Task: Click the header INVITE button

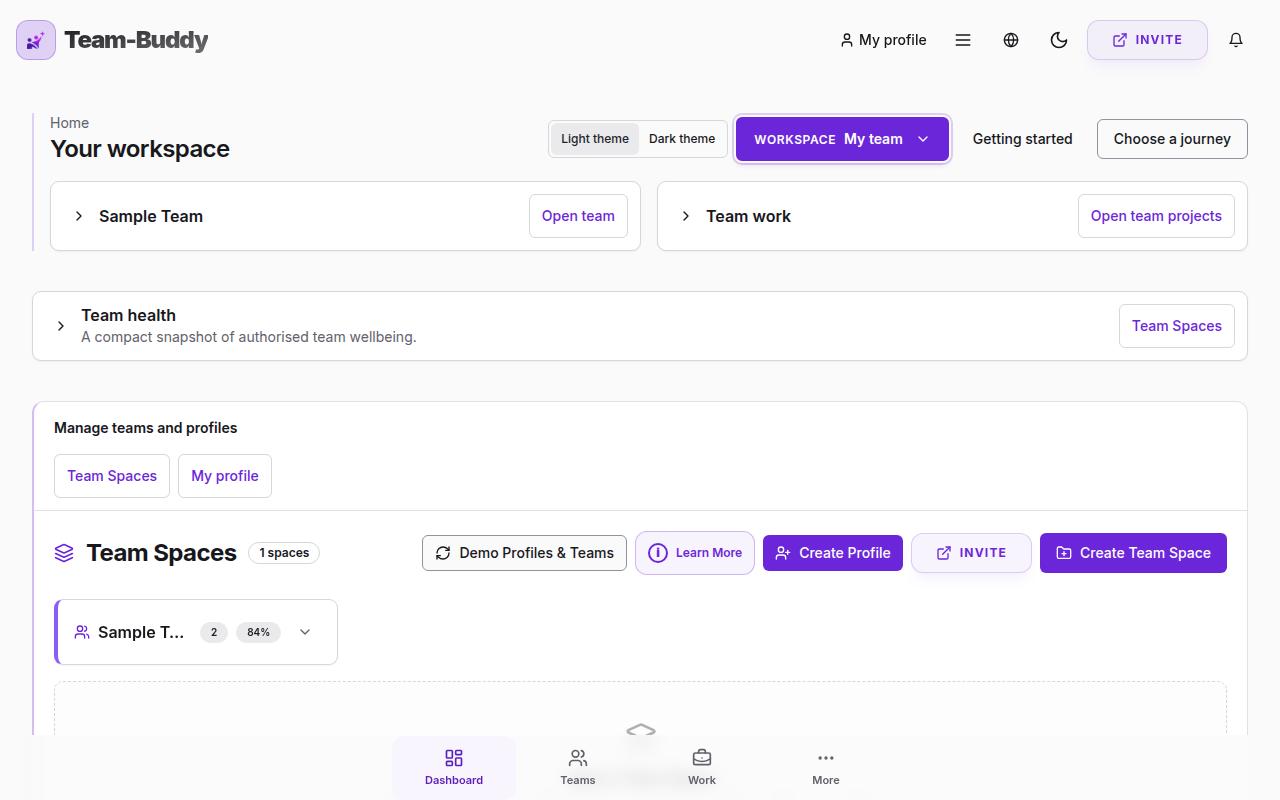Action: [x=1147, y=40]
